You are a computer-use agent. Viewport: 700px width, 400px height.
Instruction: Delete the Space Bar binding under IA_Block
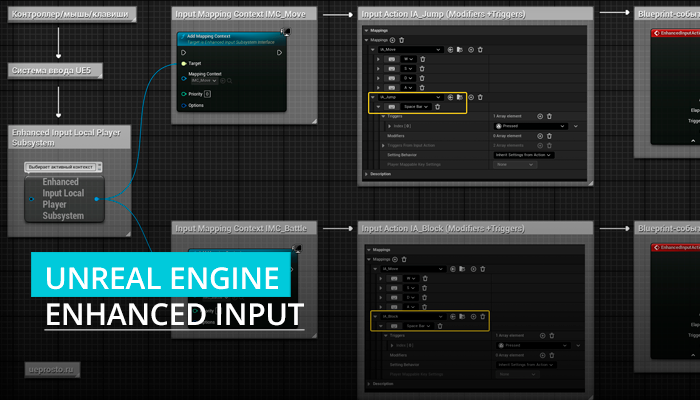[x=440, y=326]
